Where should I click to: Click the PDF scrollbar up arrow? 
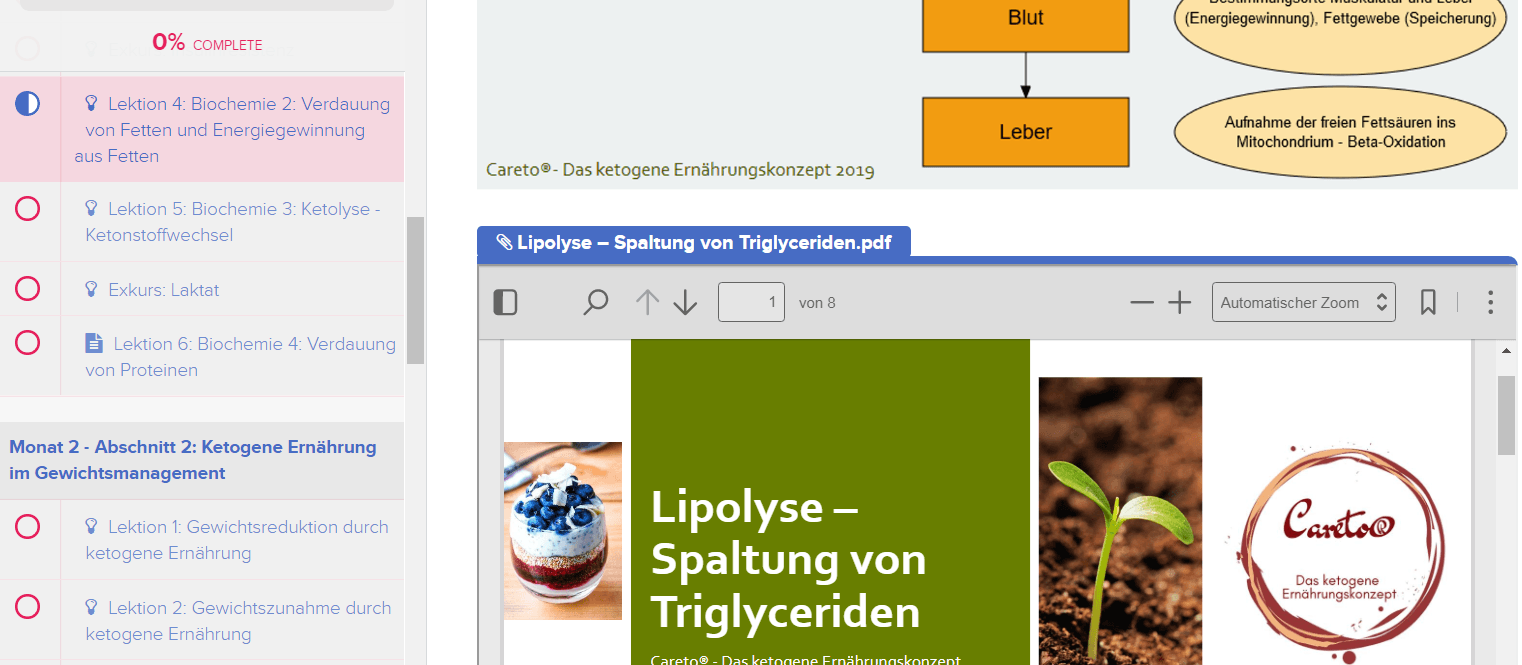pyautogui.click(x=1506, y=350)
